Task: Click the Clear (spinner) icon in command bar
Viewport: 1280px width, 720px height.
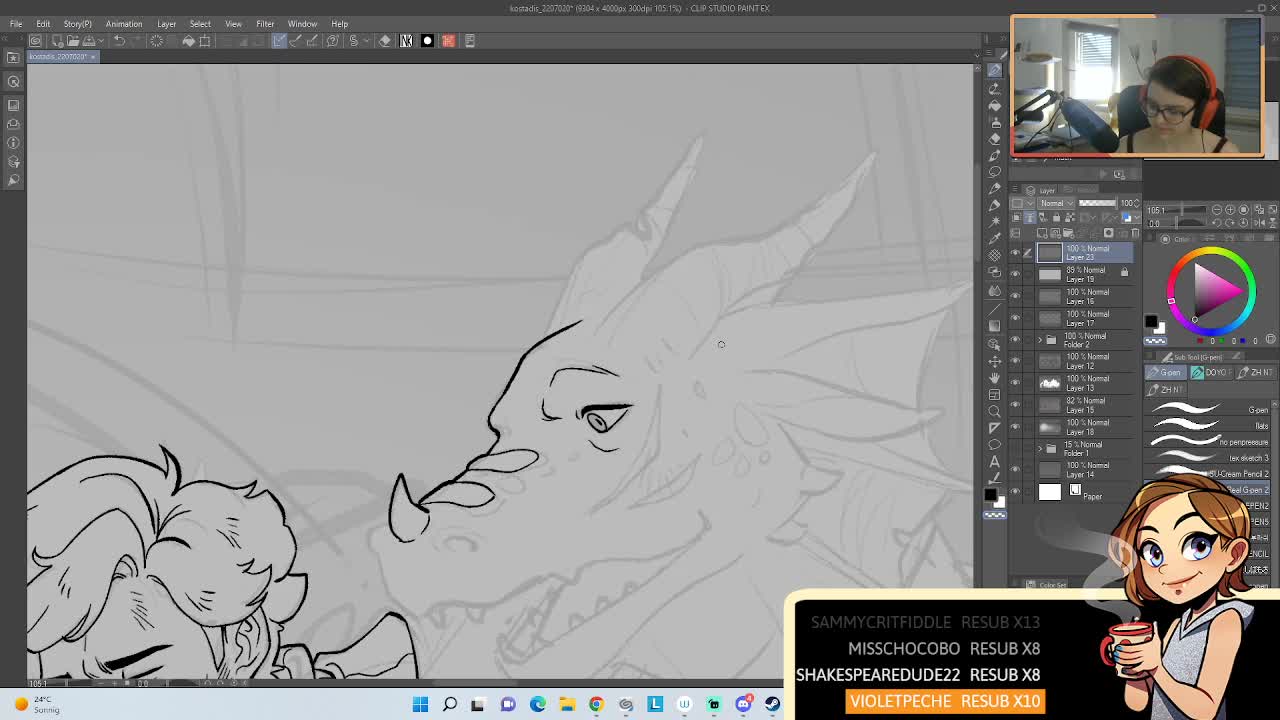Action: tap(156, 41)
